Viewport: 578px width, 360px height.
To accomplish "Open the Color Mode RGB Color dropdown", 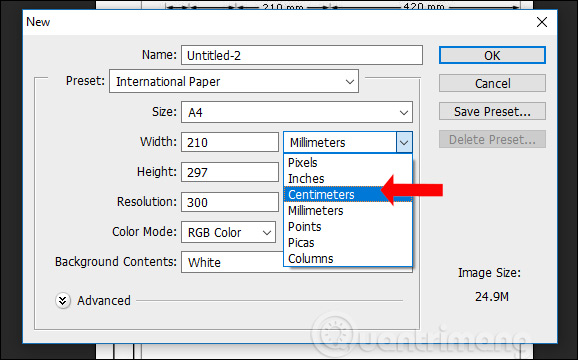I will pos(228,232).
